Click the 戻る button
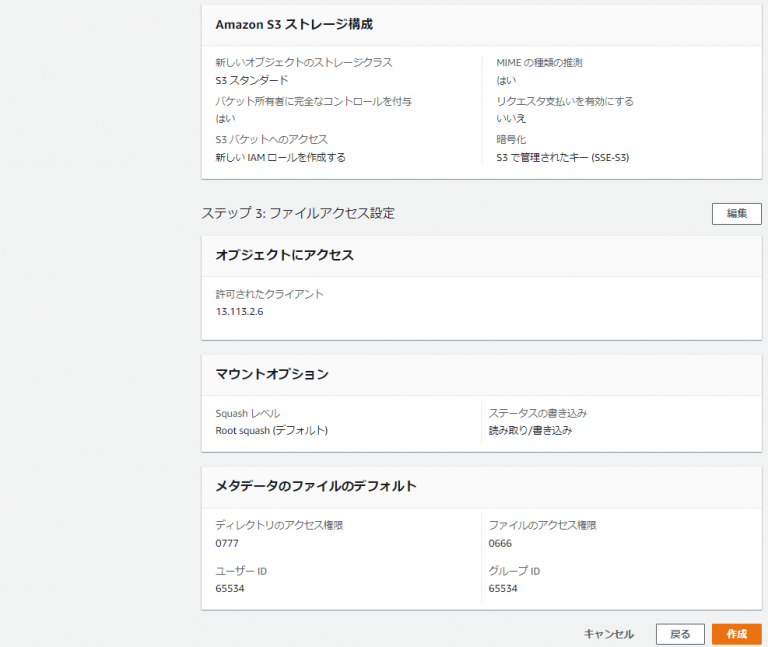Viewport: 768px width, 647px height. click(x=680, y=634)
